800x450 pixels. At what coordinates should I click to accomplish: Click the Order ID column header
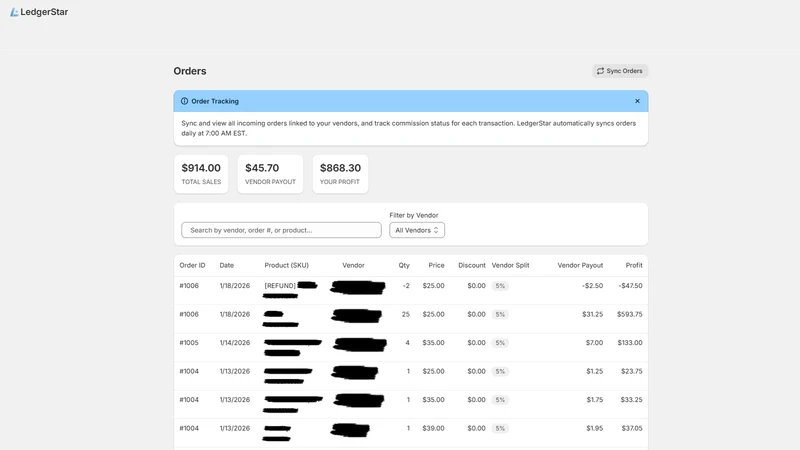pyautogui.click(x=192, y=265)
